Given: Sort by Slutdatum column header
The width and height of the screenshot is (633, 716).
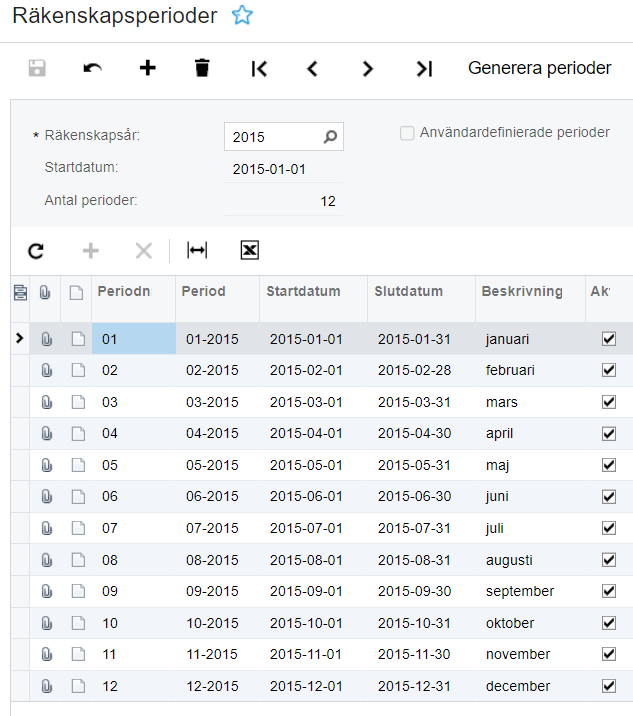Looking at the screenshot, I should (421, 299).
